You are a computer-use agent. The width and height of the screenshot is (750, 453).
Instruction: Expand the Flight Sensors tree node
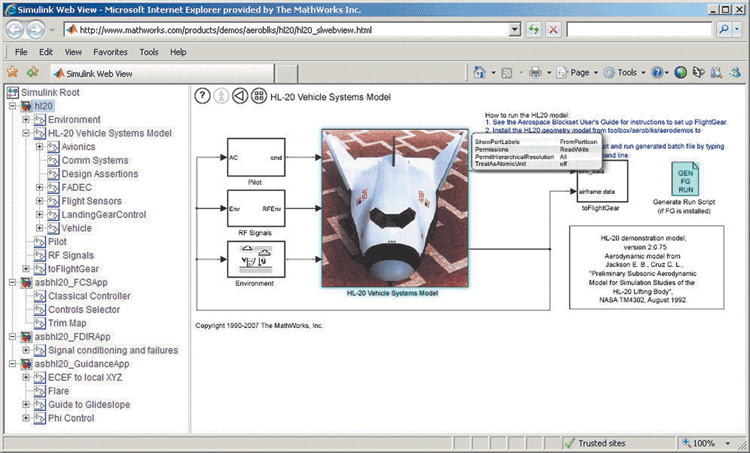pyautogui.click(x=40, y=201)
